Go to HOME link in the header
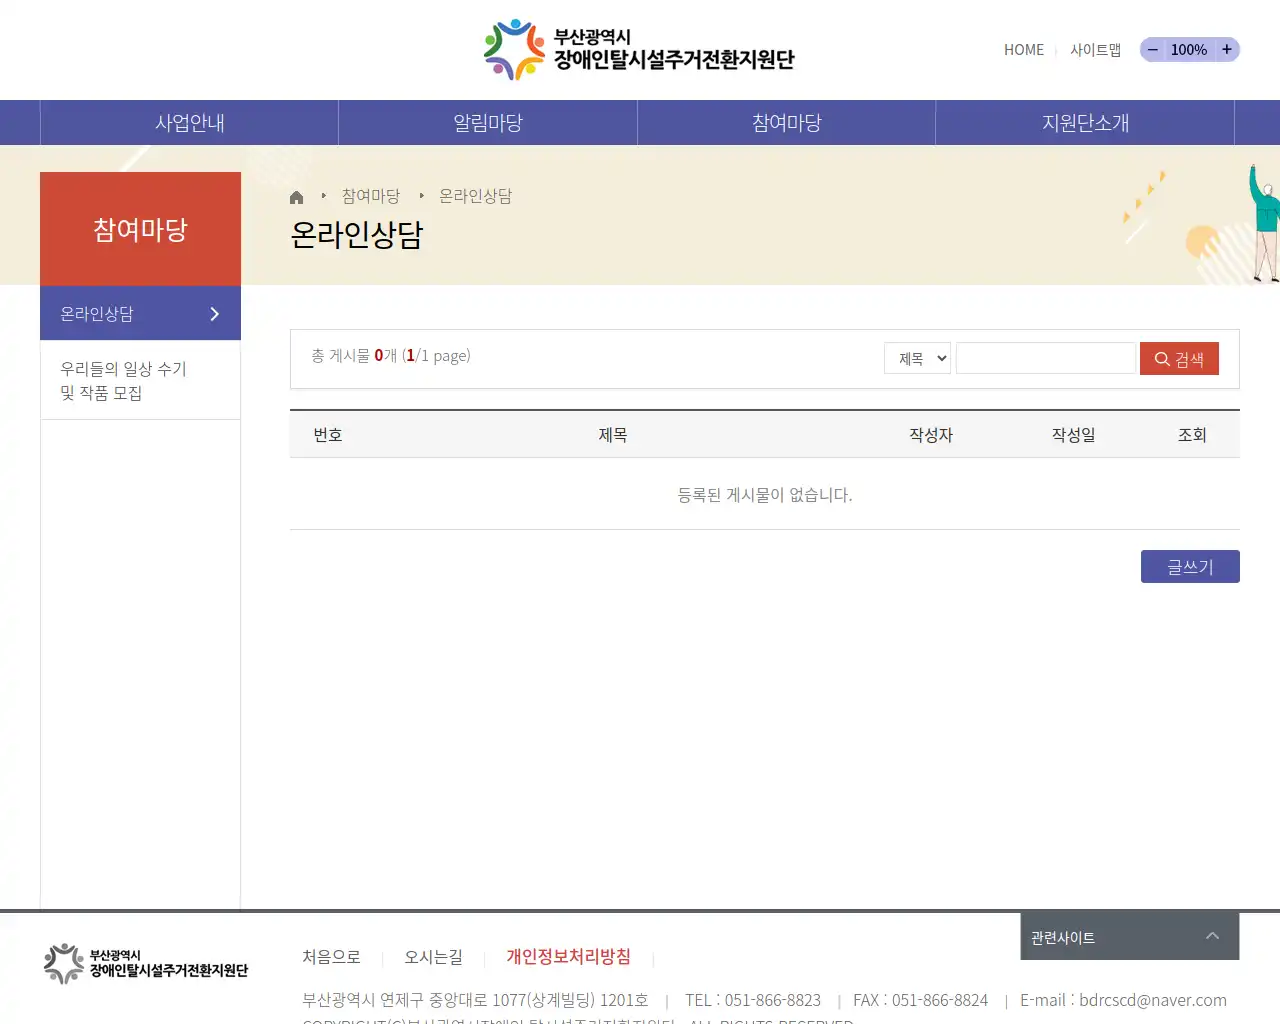1280x1024 pixels. (1024, 50)
